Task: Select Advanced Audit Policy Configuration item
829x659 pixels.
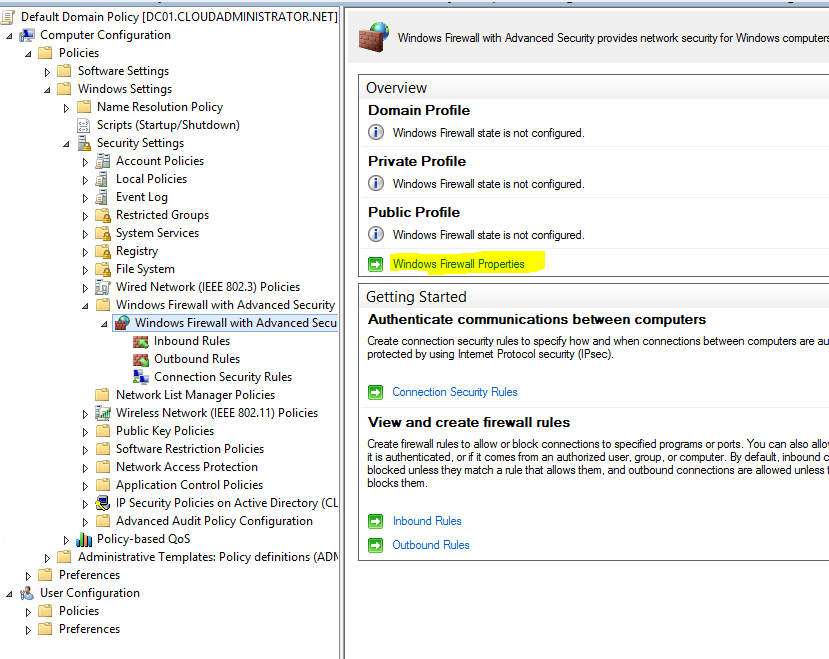Action: (x=214, y=521)
